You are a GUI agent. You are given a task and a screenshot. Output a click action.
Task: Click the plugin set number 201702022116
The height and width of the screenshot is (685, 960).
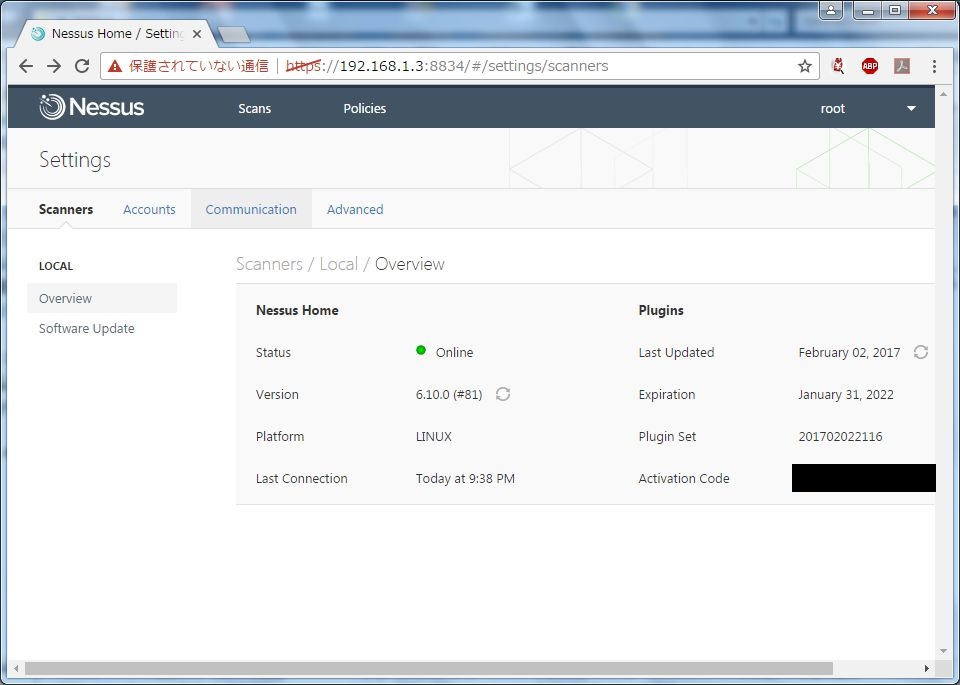[840, 436]
